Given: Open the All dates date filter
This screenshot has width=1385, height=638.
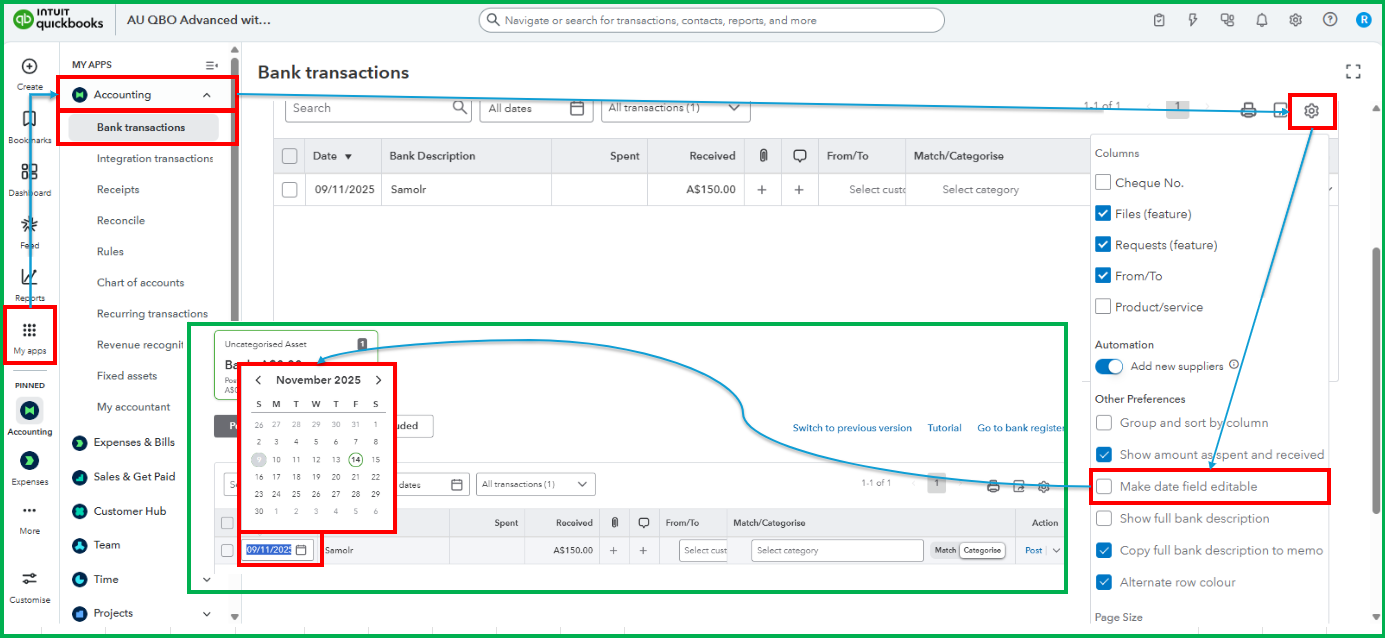Looking at the screenshot, I should [536, 108].
